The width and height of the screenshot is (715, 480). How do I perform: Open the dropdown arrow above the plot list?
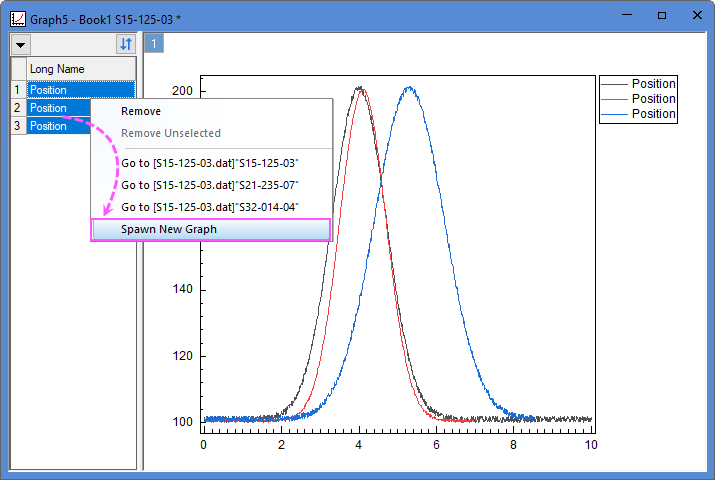(x=21, y=45)
